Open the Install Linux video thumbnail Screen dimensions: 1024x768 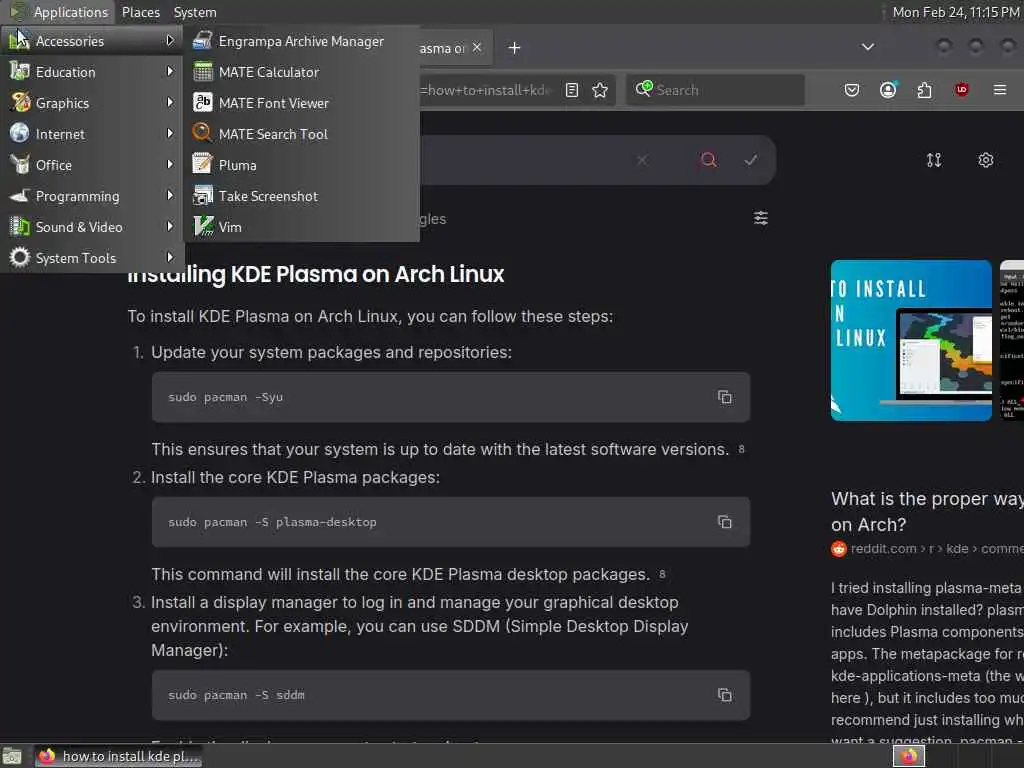click(x=911, y=340)
